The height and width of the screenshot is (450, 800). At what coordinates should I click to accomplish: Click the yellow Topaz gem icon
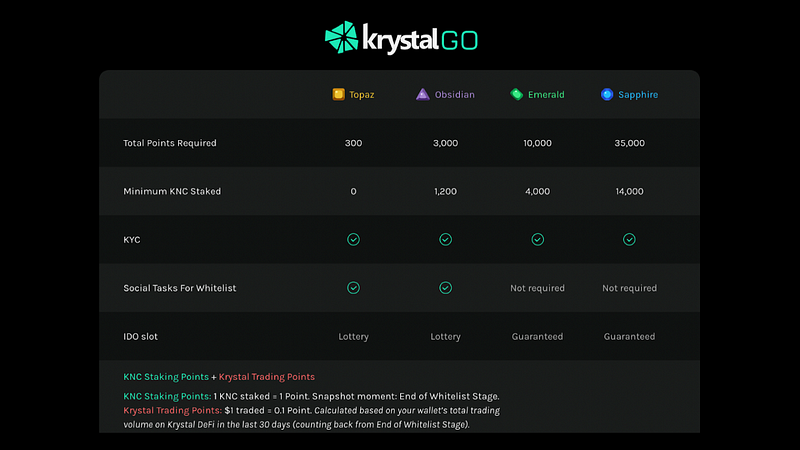(x=338, y=94)
